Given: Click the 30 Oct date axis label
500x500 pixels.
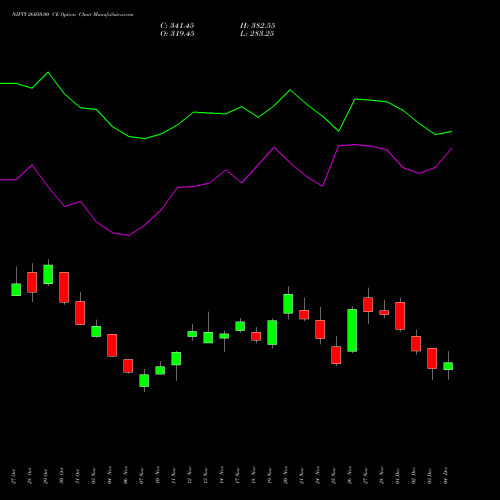Looking at the screenshot, I should [62, 476].
